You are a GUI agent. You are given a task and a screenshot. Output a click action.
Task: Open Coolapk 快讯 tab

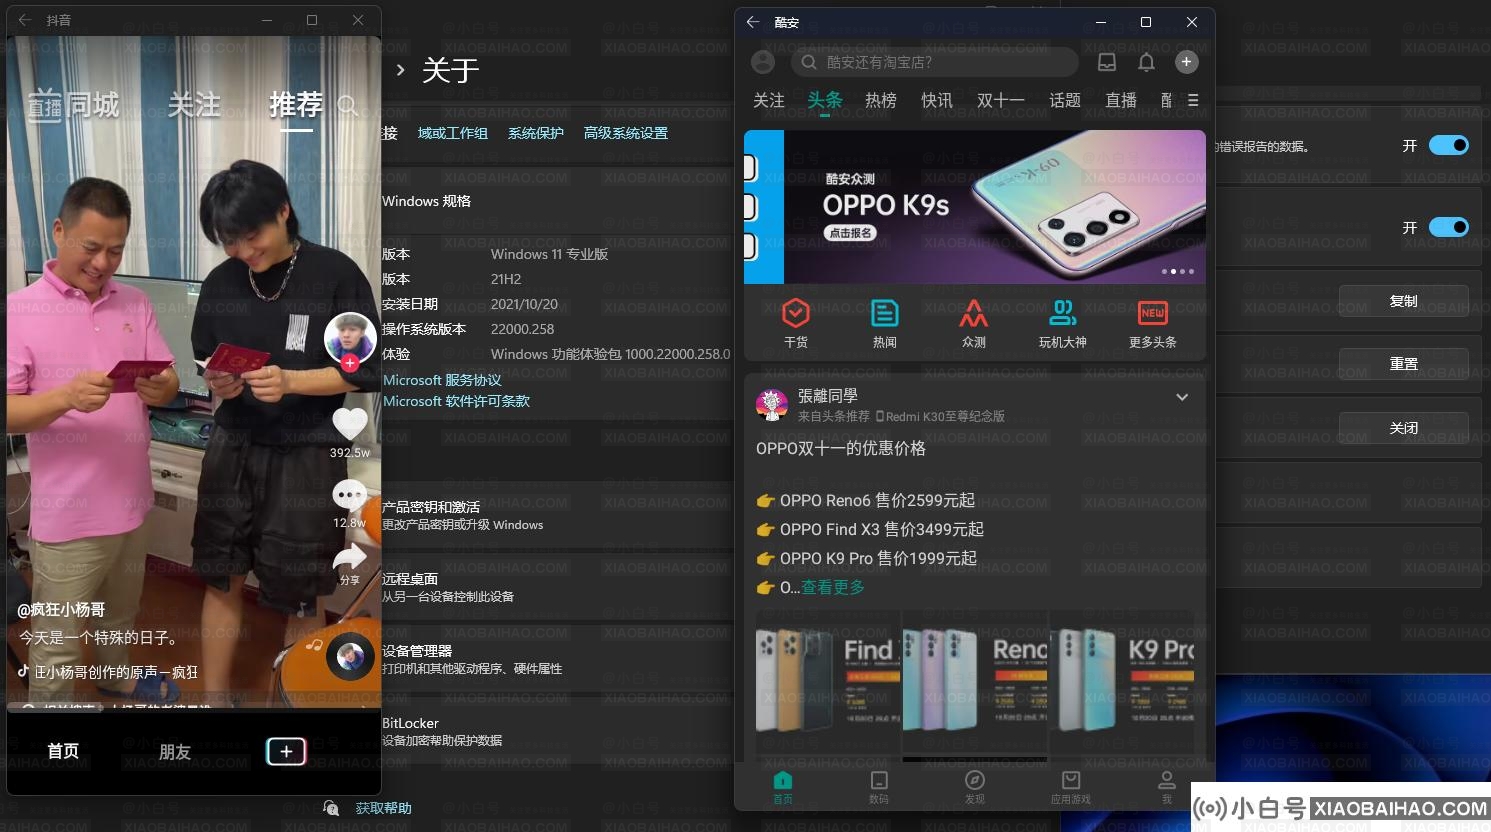click(937, 100)
